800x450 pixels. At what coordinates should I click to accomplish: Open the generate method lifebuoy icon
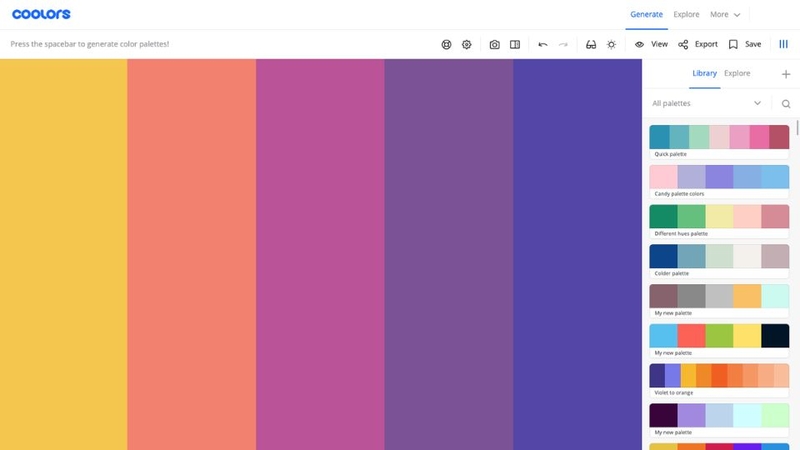[x=446, y=44]
